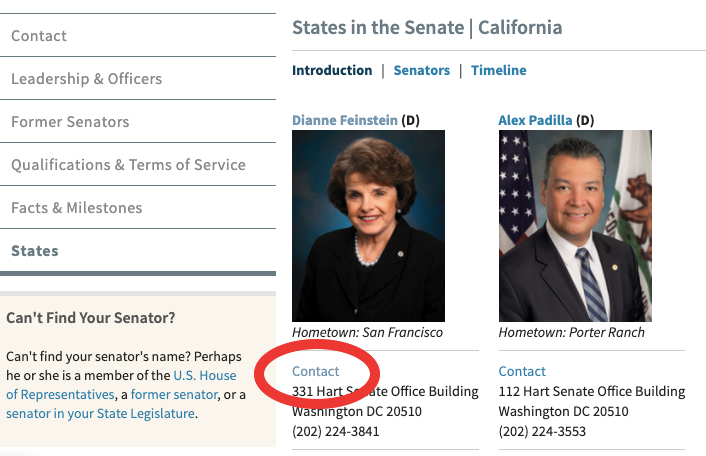Click Alex Padilla's portrait photo

click(575, 226)
